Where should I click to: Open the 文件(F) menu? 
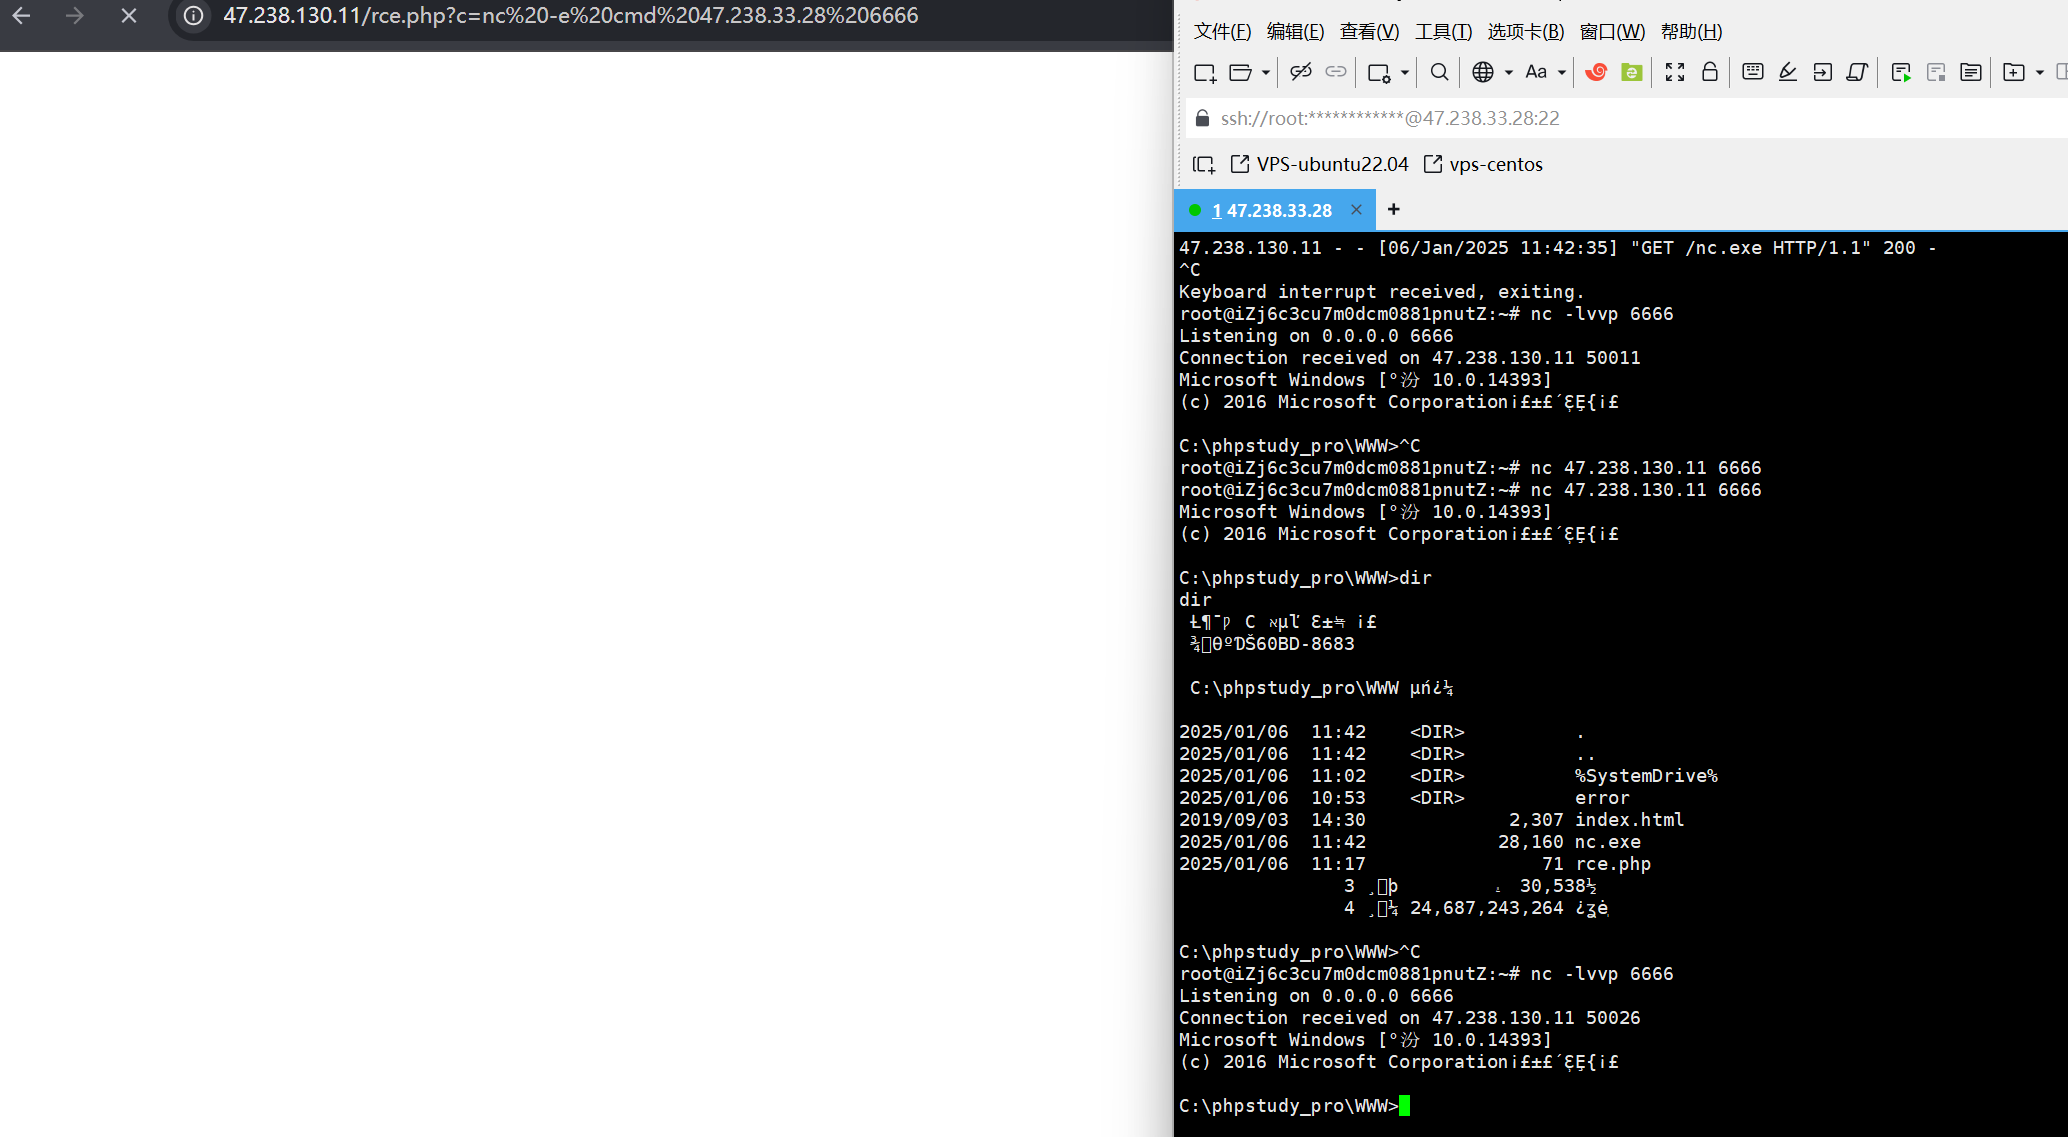pyautogui.click(x=1222, y=31)
